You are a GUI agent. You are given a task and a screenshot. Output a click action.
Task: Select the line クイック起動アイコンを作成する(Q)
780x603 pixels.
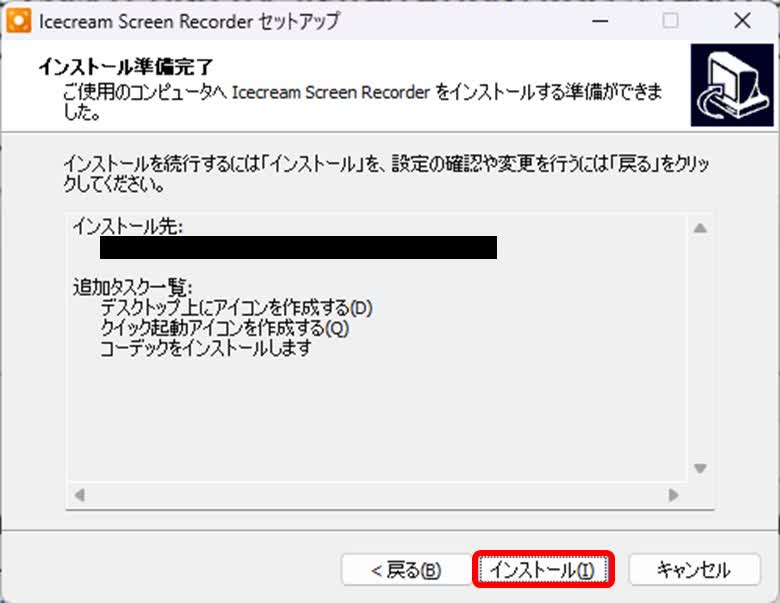tap(224, 327)
